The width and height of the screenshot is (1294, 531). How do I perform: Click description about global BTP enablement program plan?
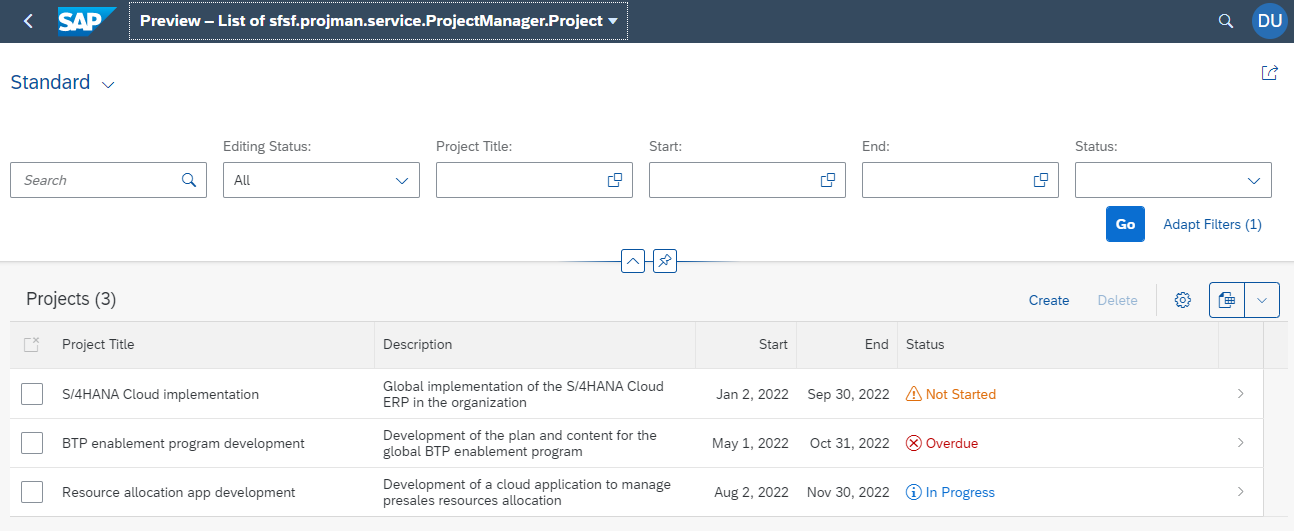520,443
